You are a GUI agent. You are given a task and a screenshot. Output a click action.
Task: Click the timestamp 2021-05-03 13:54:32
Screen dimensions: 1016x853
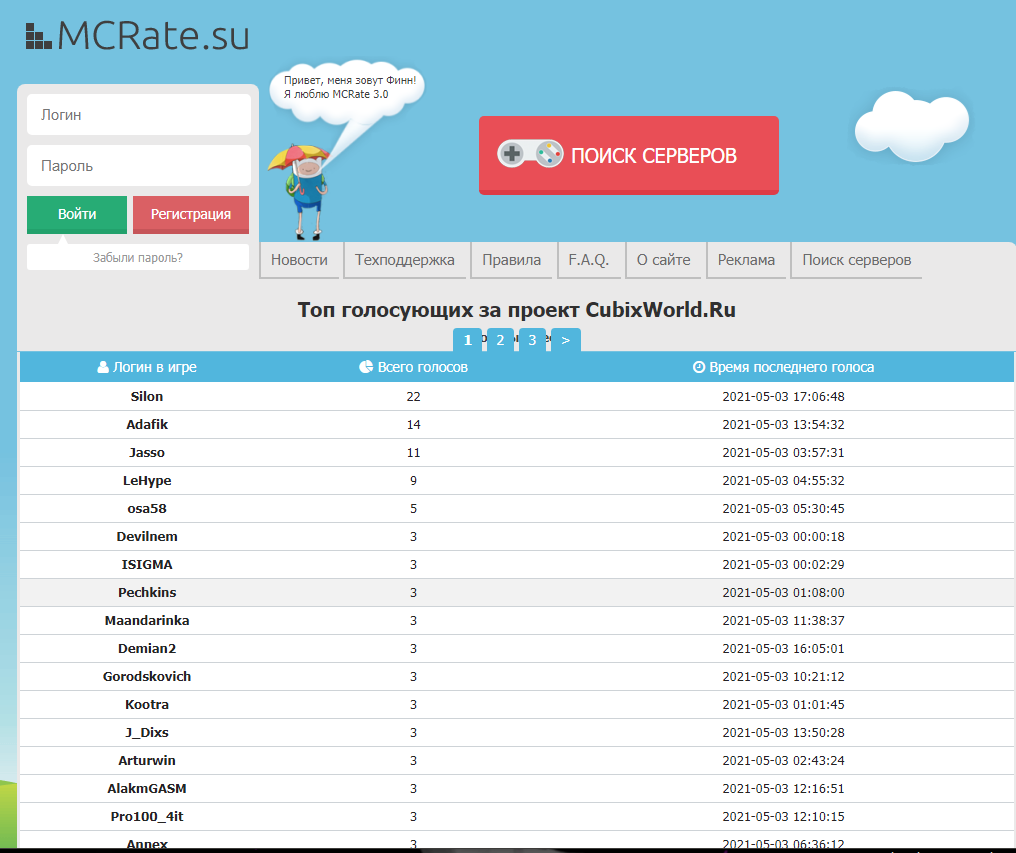[x=783, y=425]
